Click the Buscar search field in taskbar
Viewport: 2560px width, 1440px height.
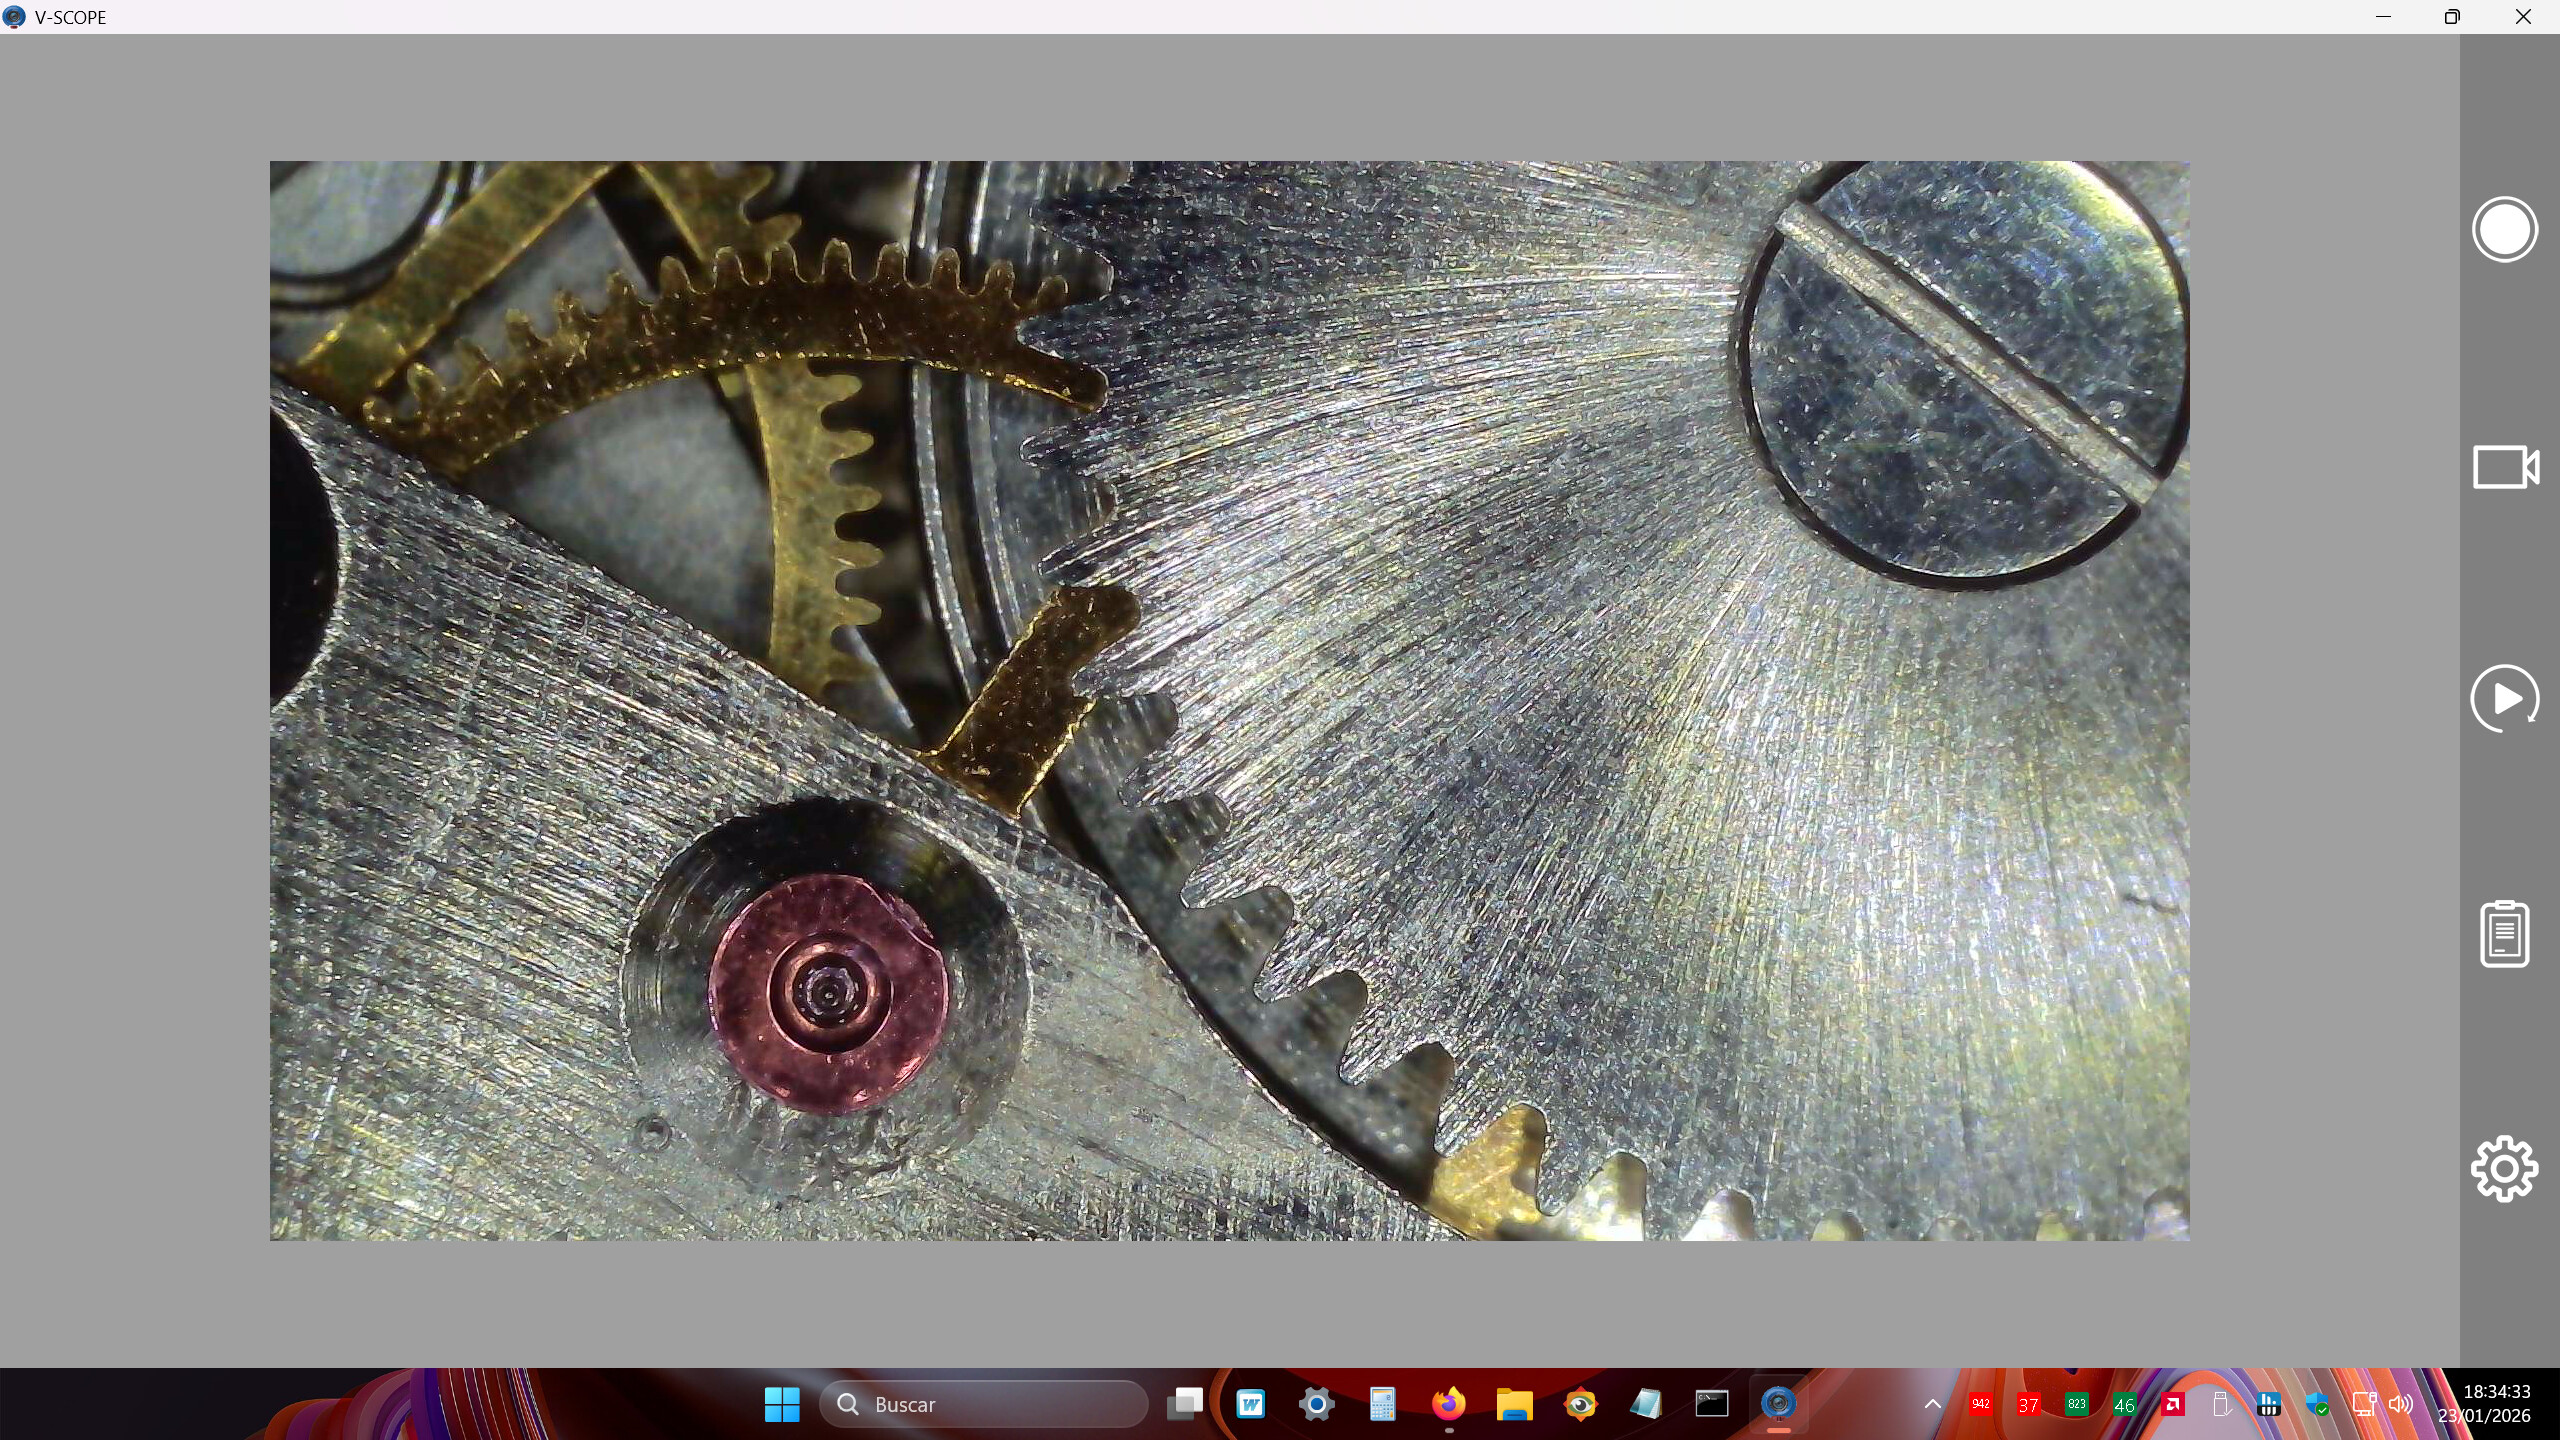click(x=984, y=1404)
